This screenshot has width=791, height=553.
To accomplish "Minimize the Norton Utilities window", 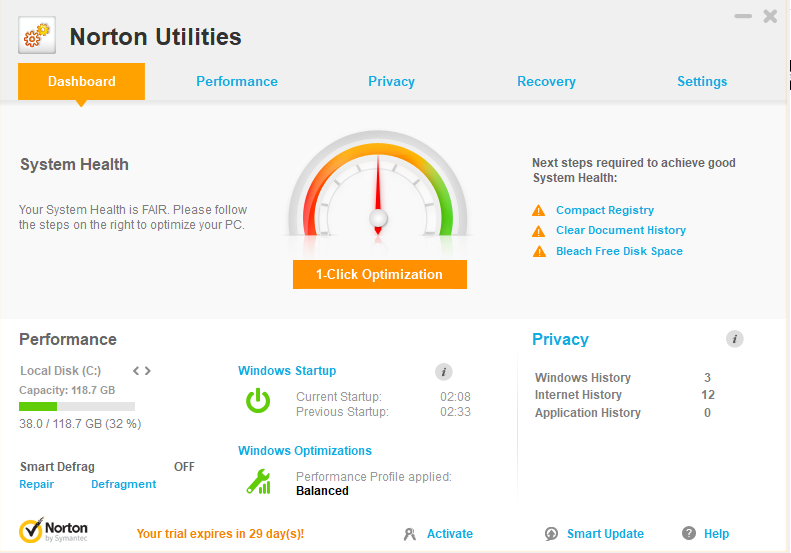I will (743, 16).
